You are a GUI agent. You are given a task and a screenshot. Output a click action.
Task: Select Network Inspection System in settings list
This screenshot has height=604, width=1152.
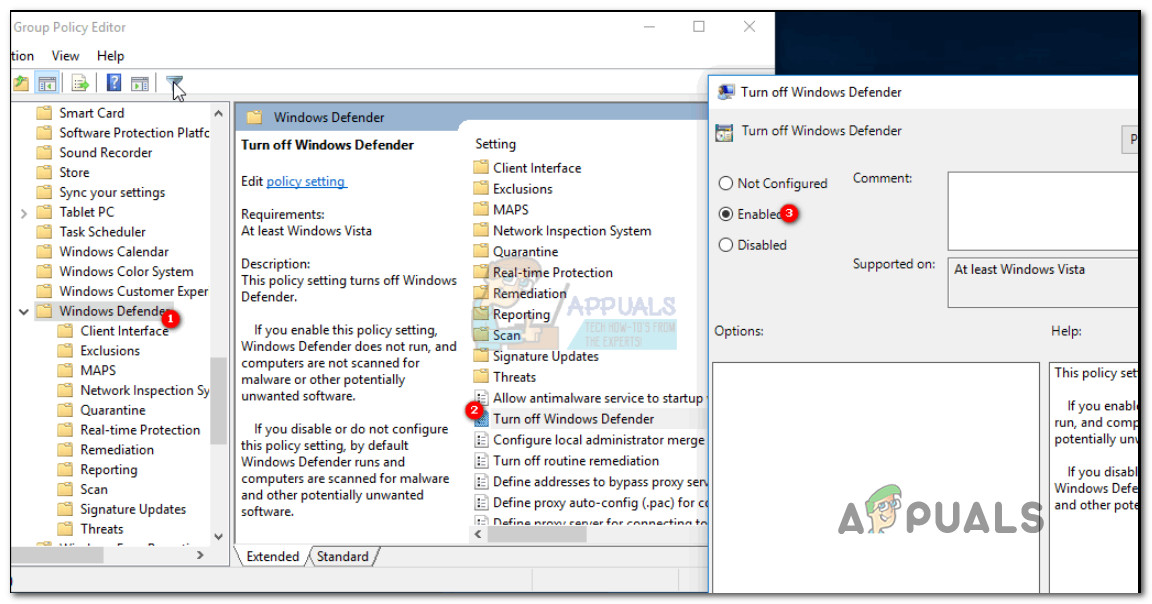pos(572,231)
